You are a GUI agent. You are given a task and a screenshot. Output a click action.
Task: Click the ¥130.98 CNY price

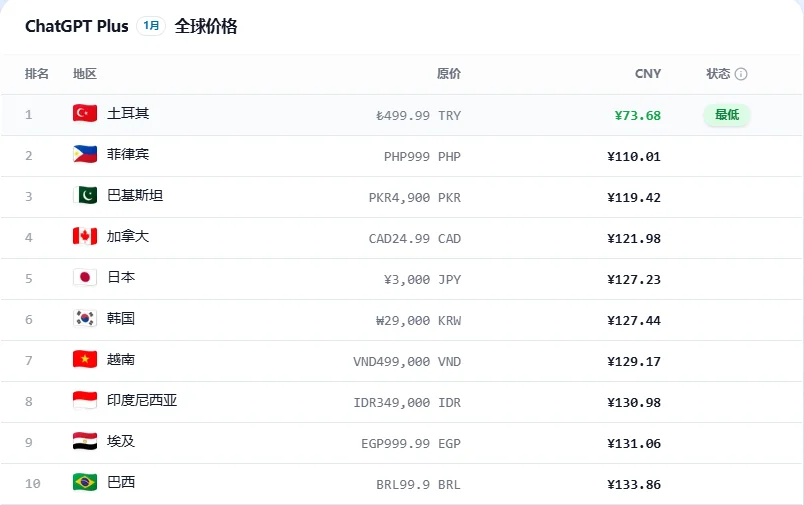tap(634, 403)
